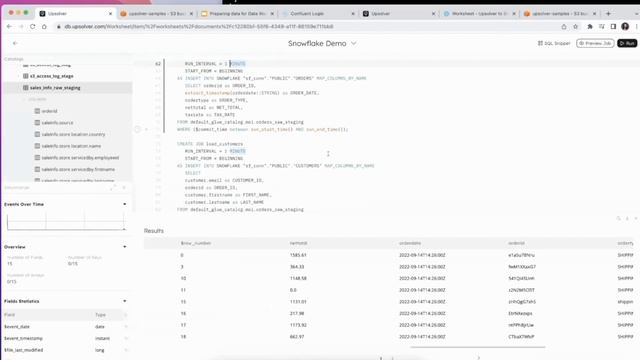Click the orderid column icon
Viewport: 640px width, 360px height.
tap(37, 111)
